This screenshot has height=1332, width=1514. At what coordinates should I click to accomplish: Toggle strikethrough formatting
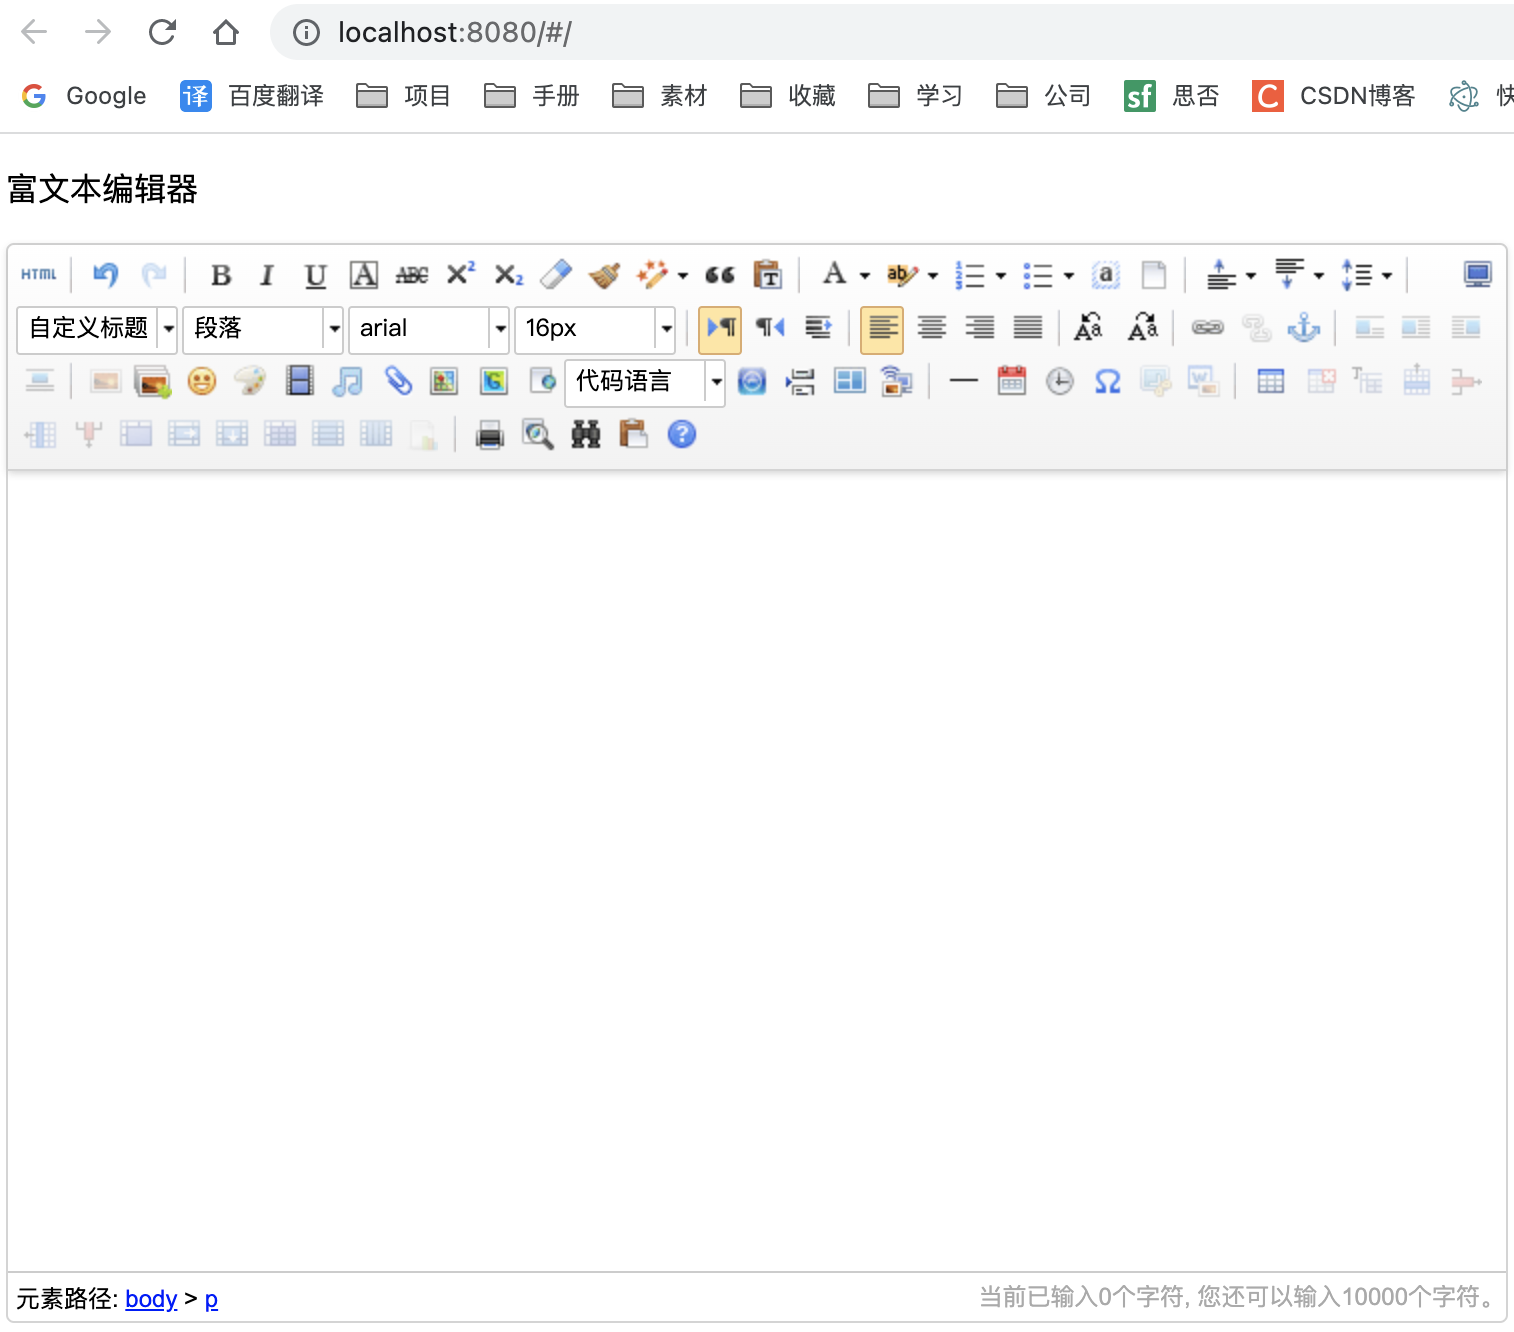(412, 274)
